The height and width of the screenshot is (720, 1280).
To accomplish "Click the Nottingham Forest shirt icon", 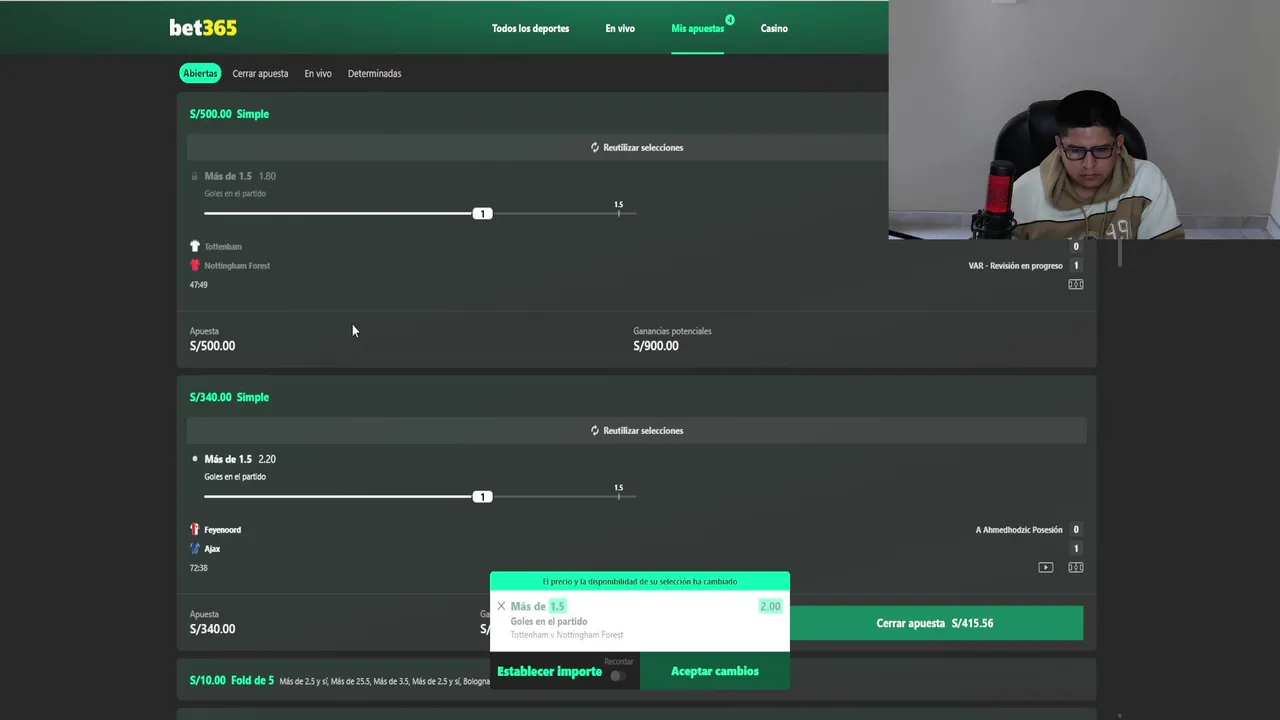I will point(195,265).
